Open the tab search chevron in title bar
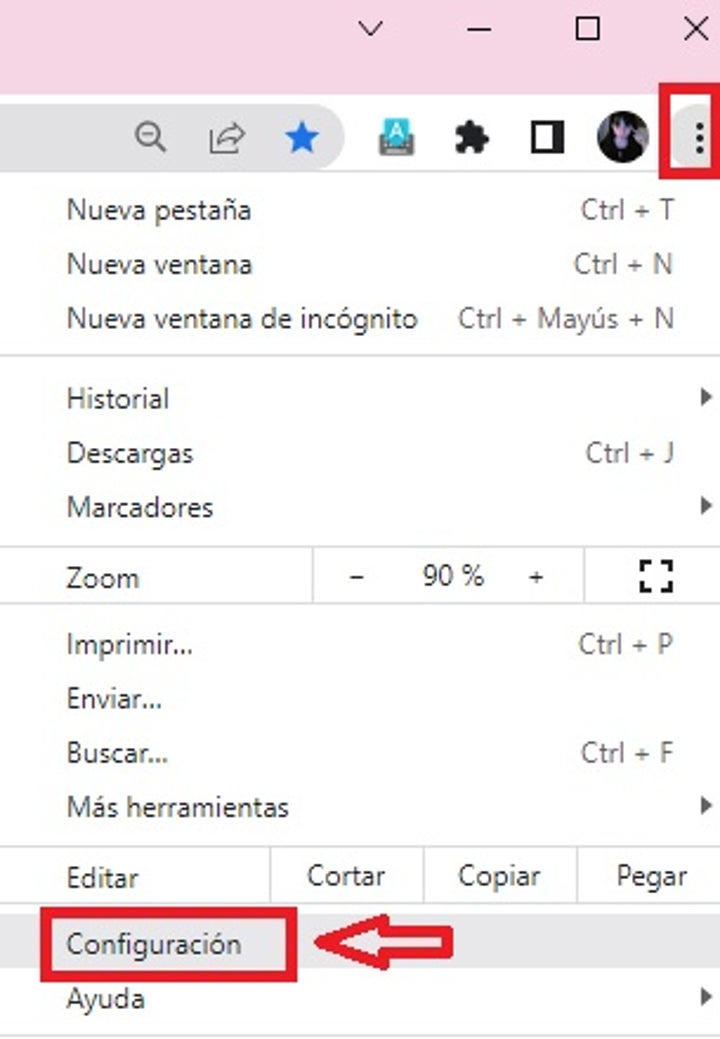The width and height of the screenshot is (720, 1039). click(371, 29)
